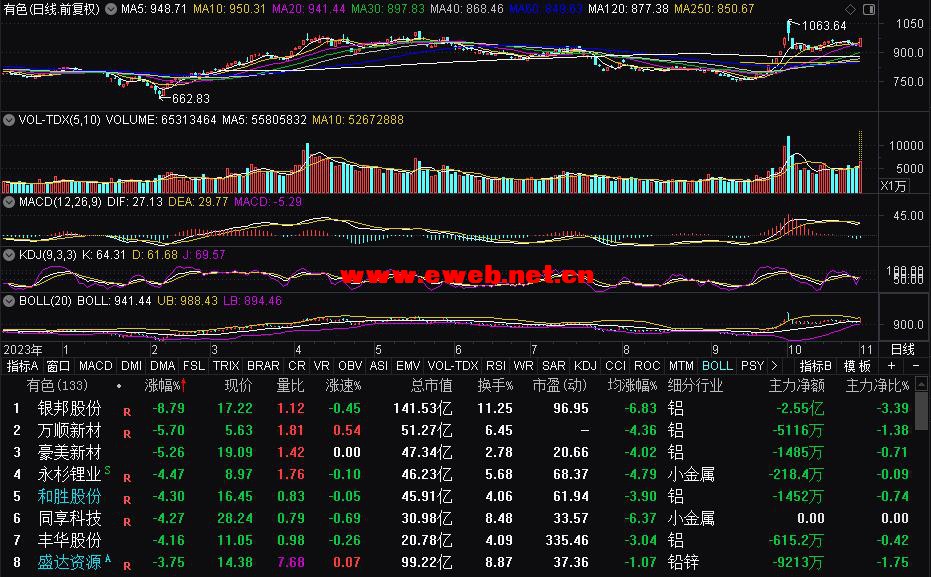Select the MTM indicator tab
Viewport: 931px width, 577px height.
[680, 366]
